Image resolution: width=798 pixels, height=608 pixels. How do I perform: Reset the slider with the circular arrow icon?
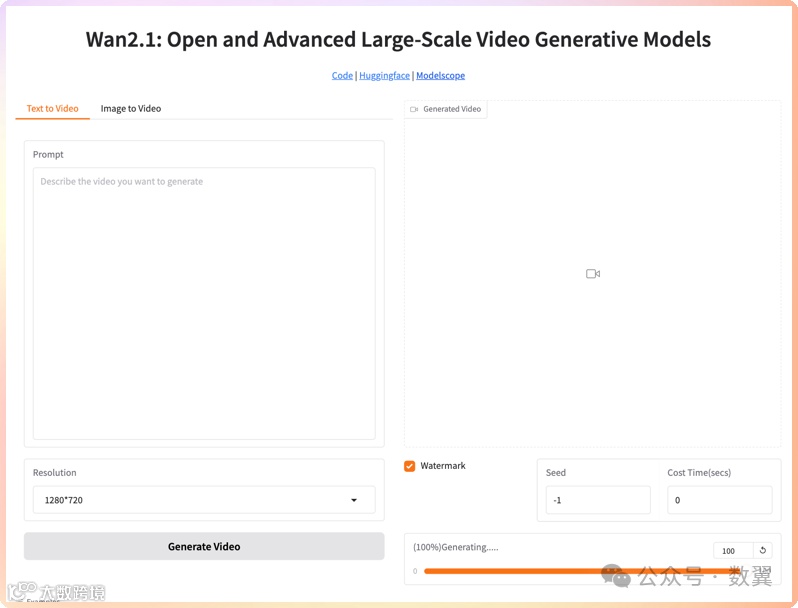pos(762,550)
